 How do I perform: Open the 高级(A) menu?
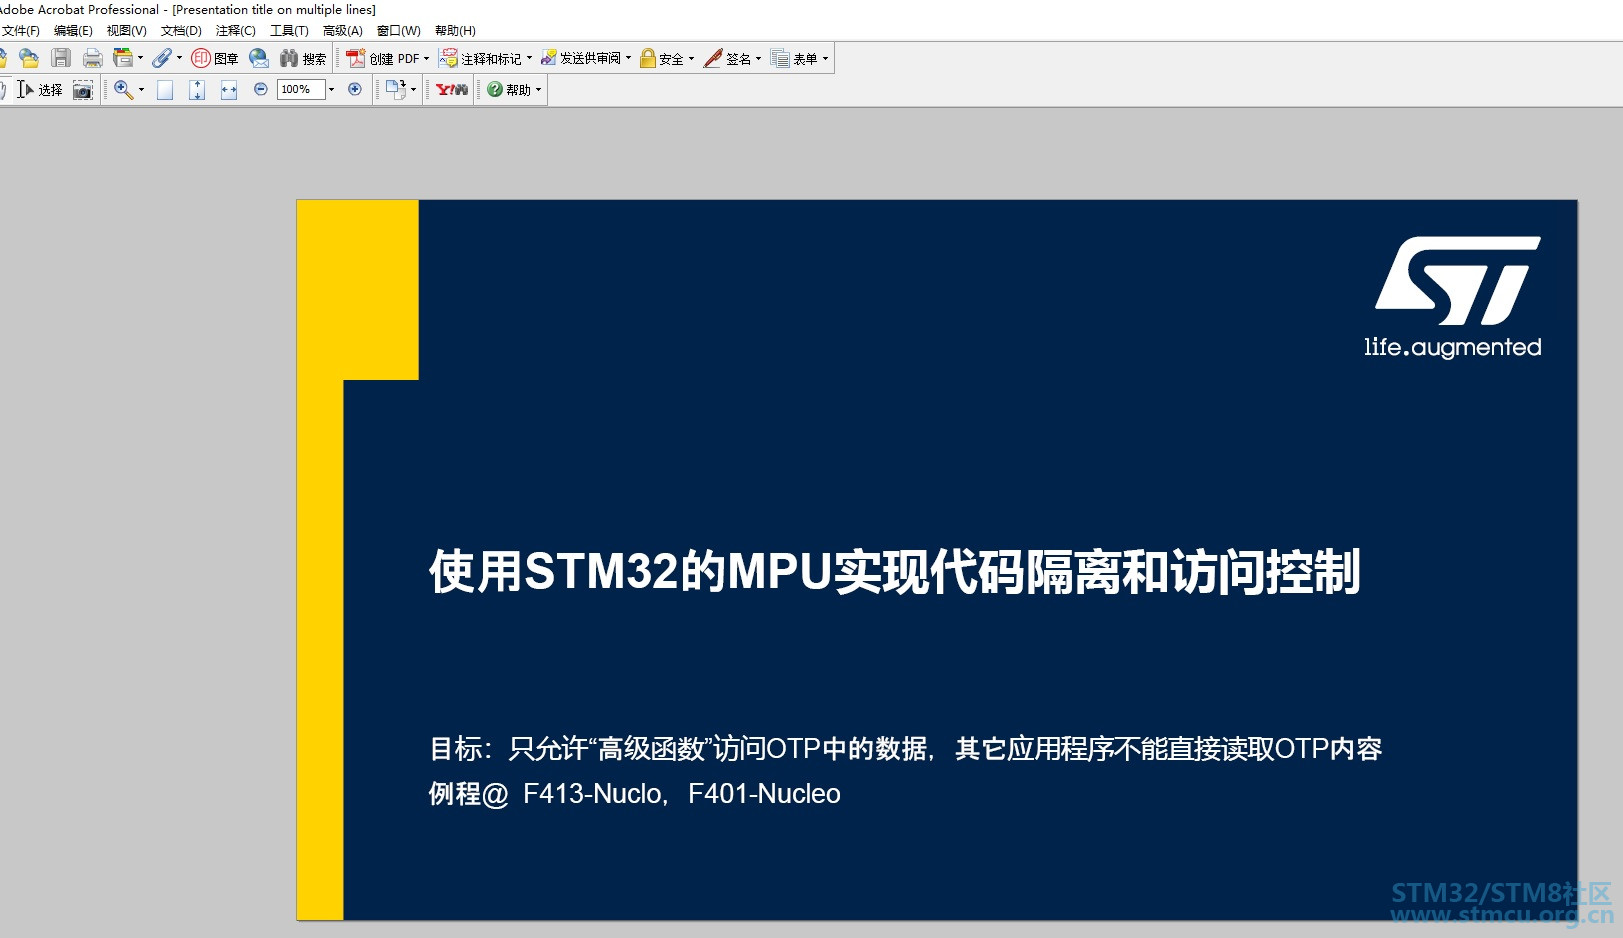[343, 31]
